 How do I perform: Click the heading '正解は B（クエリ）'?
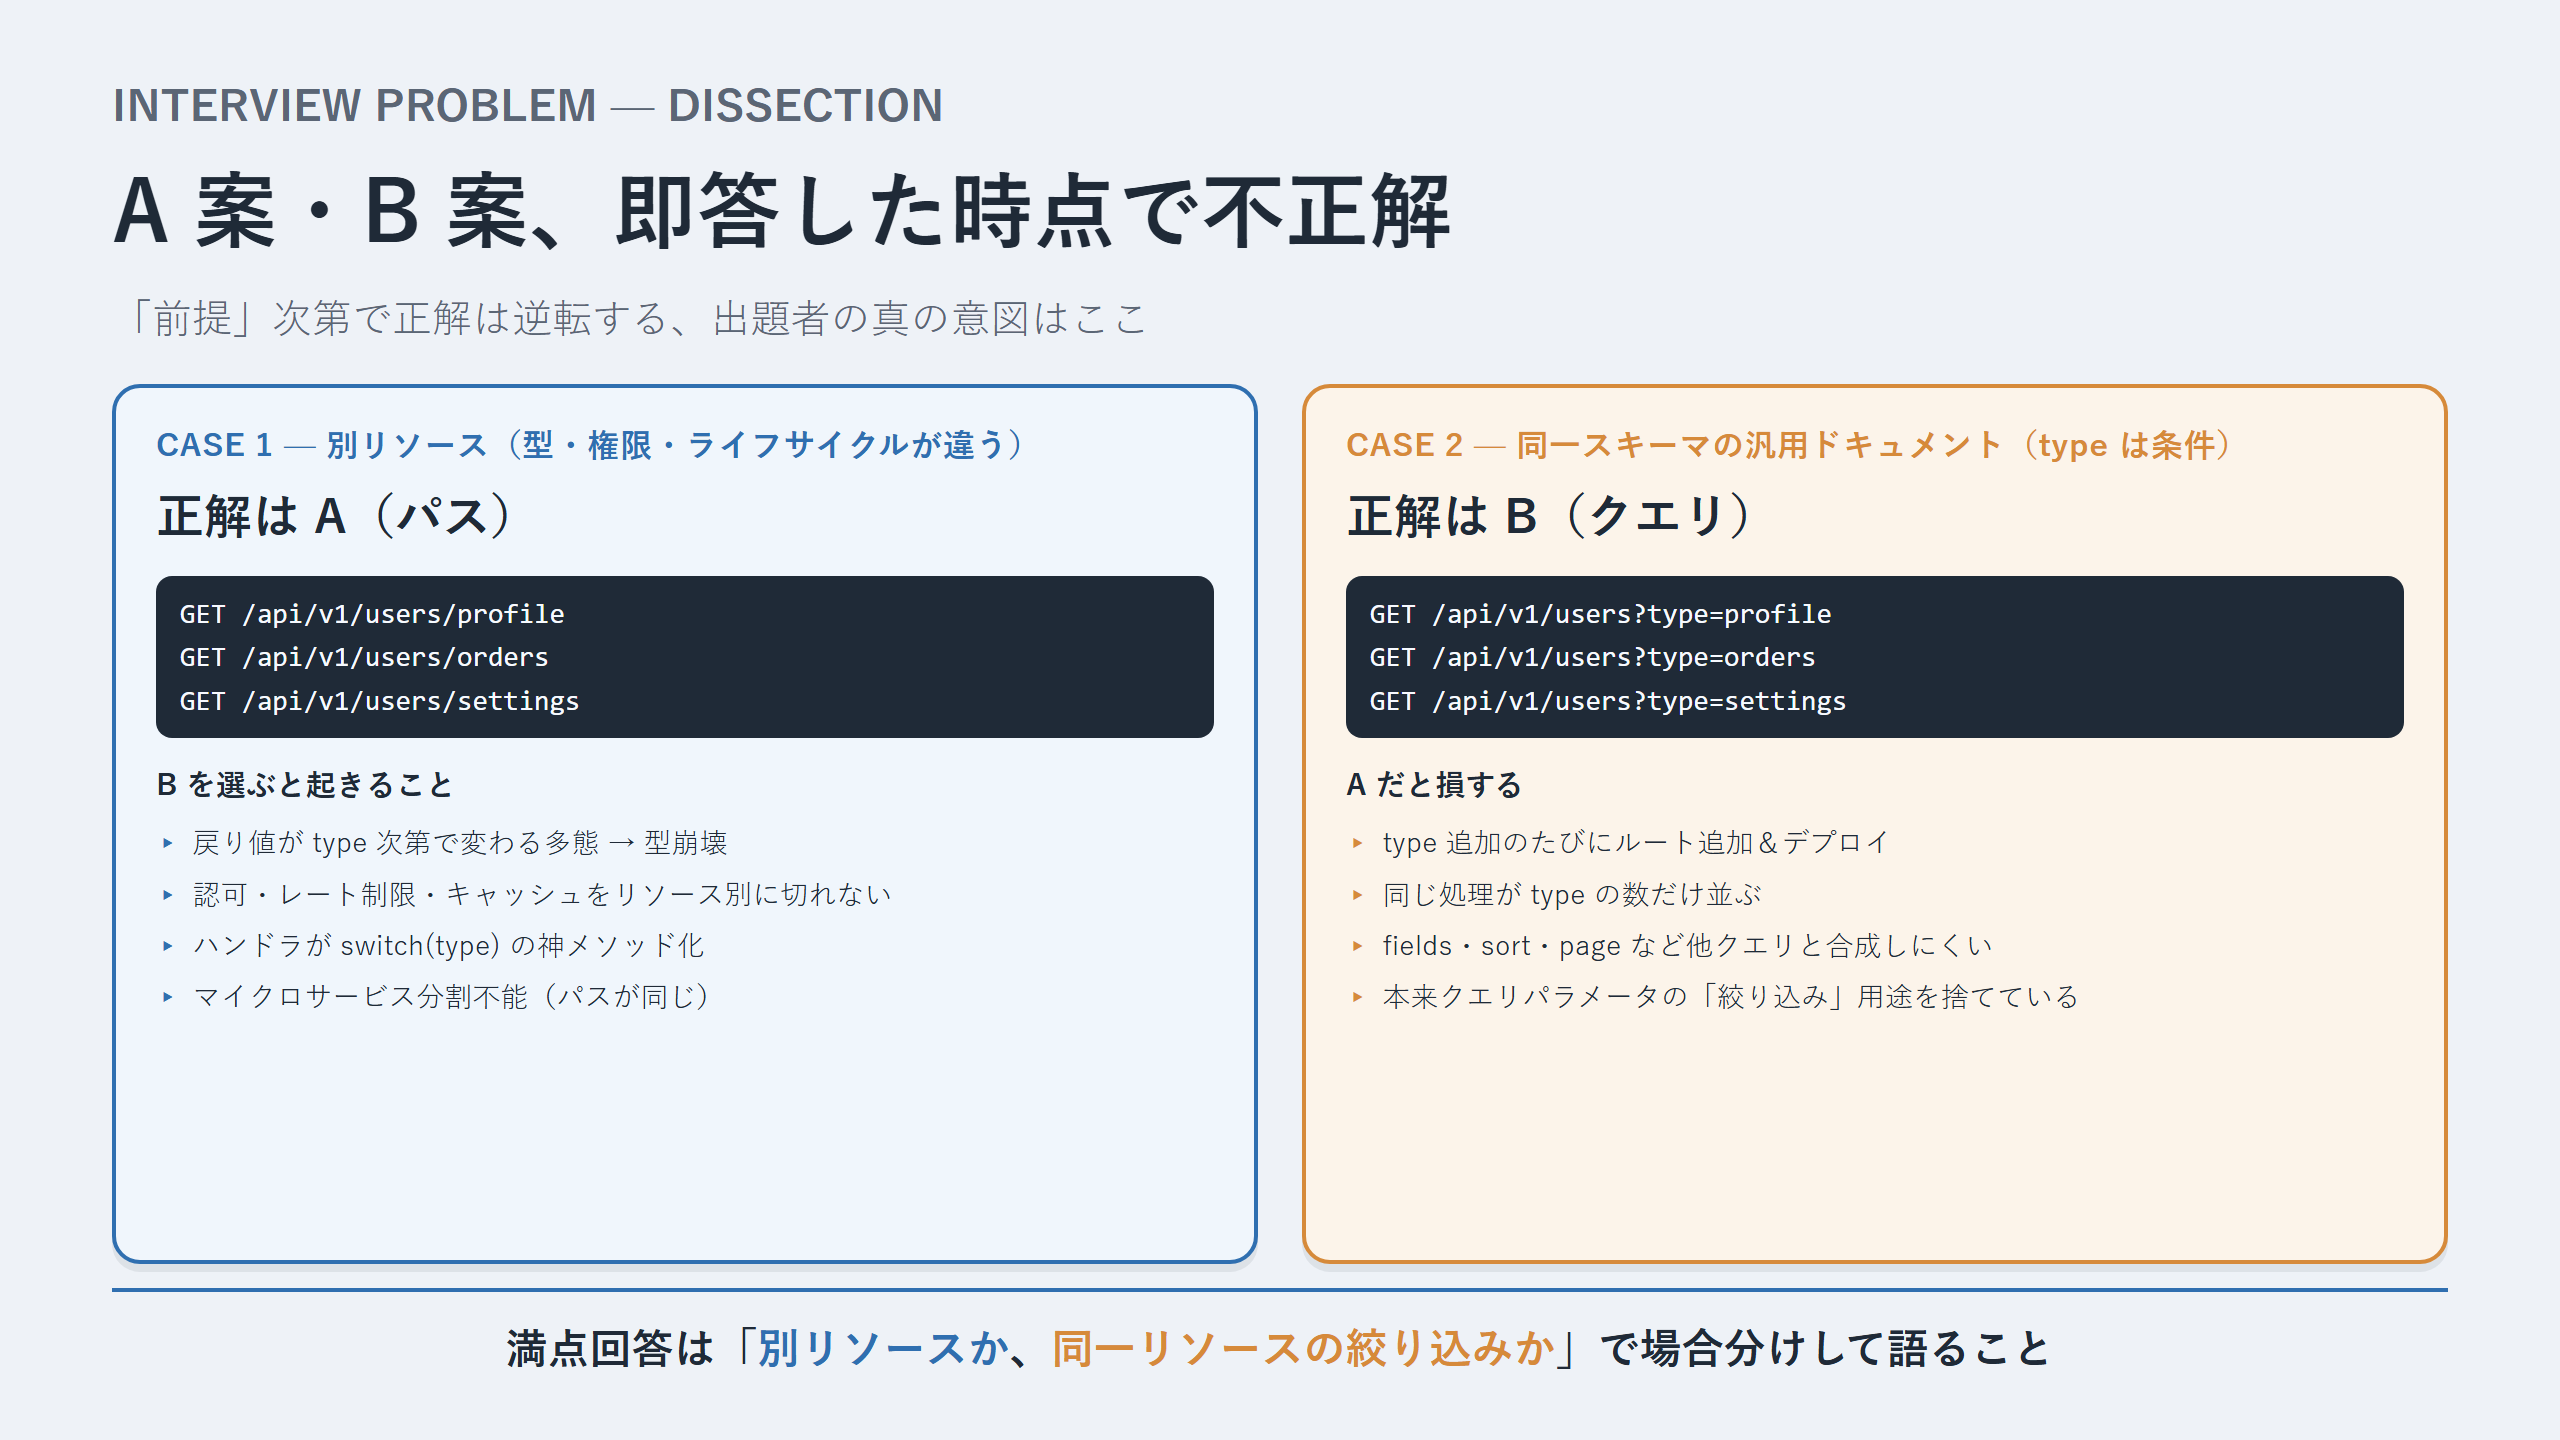pyautogui.click(x=1549, y=516)
